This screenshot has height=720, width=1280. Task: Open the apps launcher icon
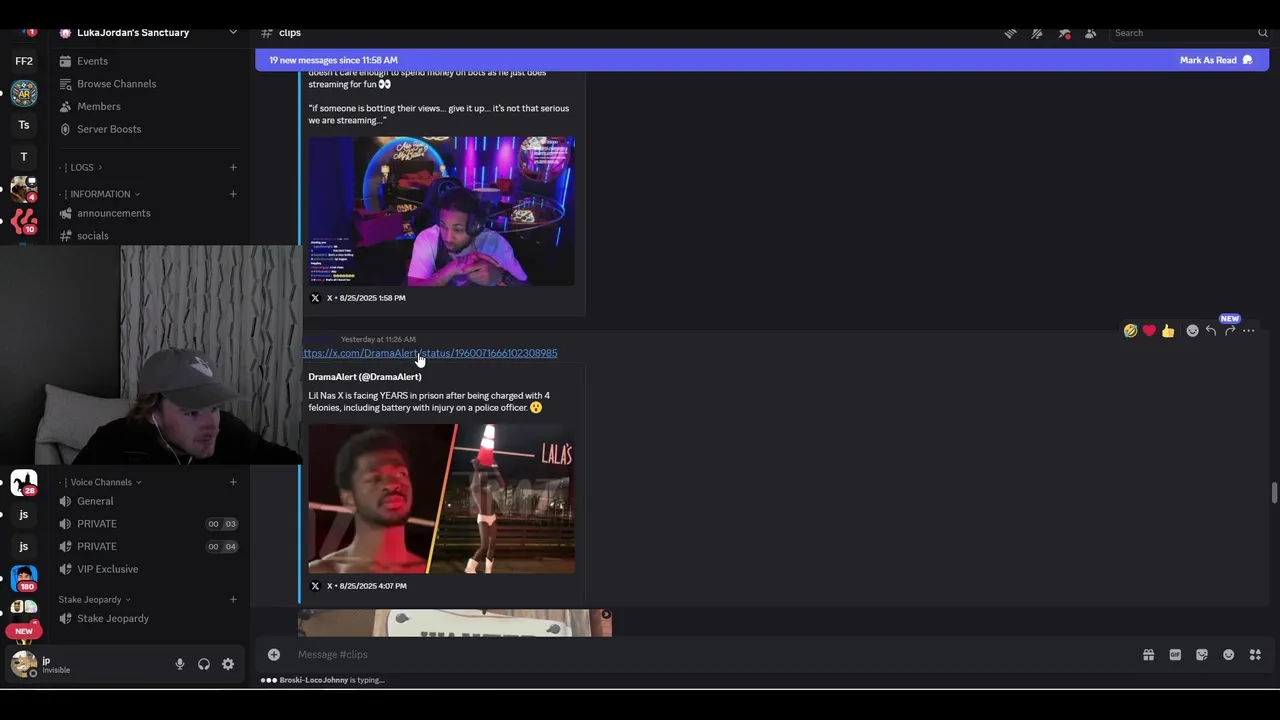coord(1255,655)
